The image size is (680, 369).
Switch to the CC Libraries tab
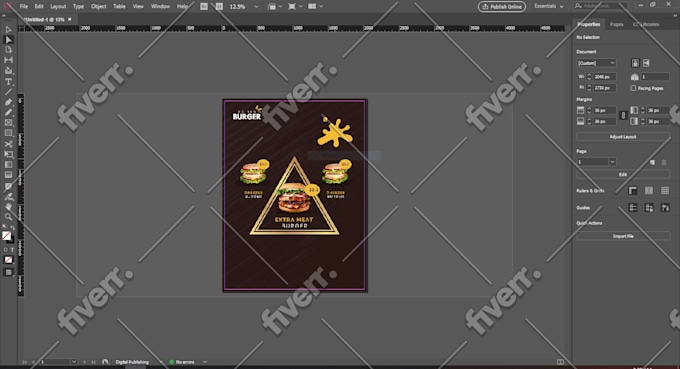[x=646, y=24]
